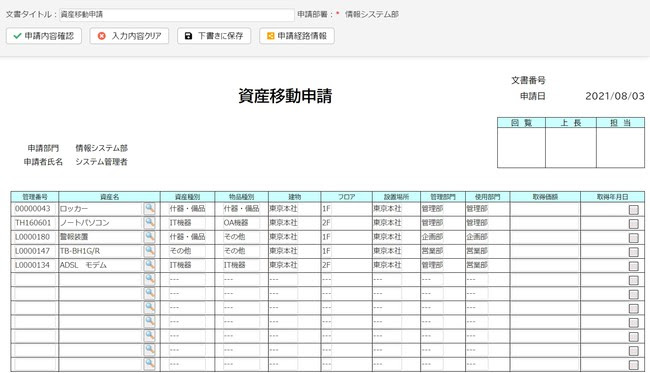The width and height of the screenshot is (650, 373).
Task: Click the 情報システム部 text beside 申請部署
Action: coord(372,15)
